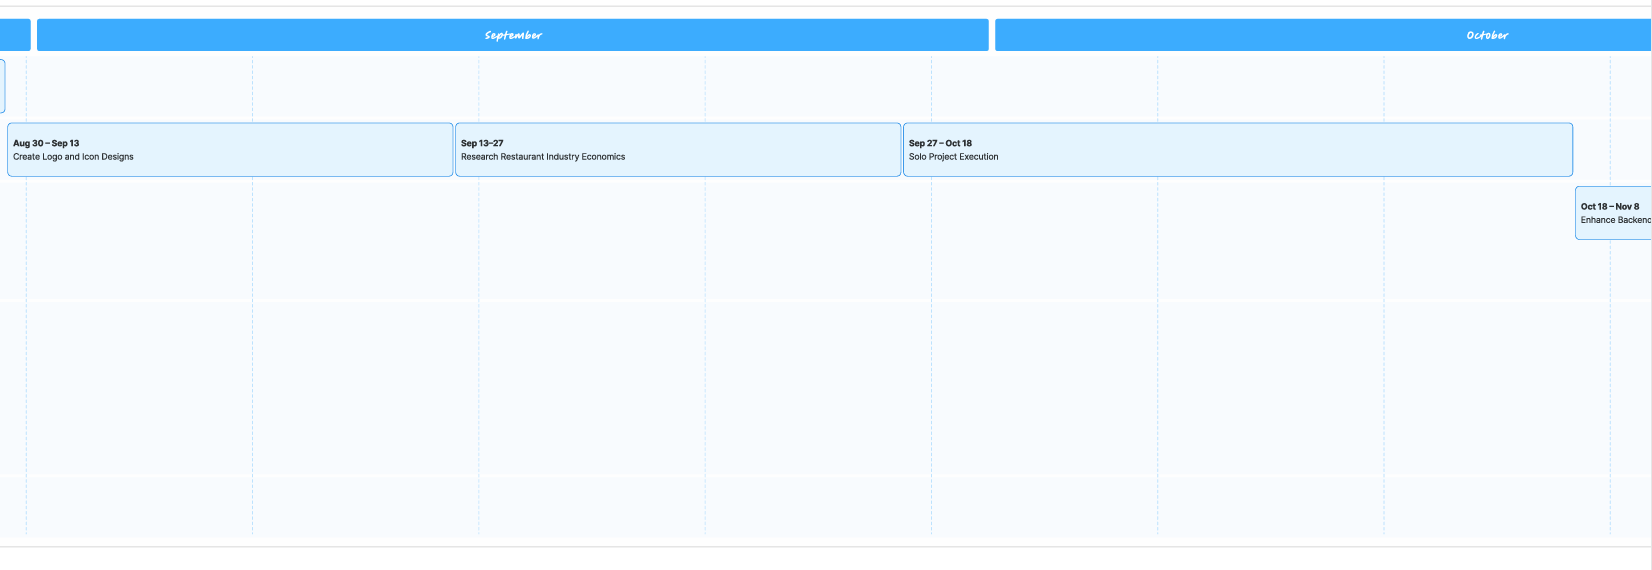Click the "September" header text
The image size is (1652, 570).
pyautogui.click(x=513, y=35)
